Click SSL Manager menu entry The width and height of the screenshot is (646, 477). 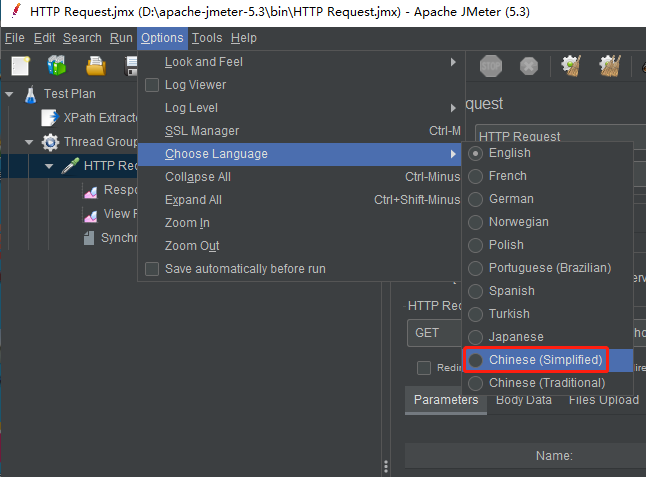click(300, 131)
